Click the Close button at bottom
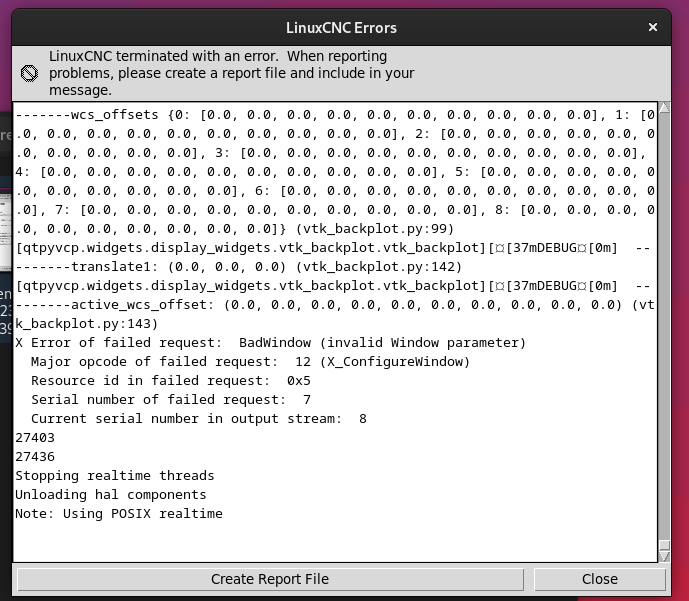Viewport: 689px width, 601px height. point(600,579)
